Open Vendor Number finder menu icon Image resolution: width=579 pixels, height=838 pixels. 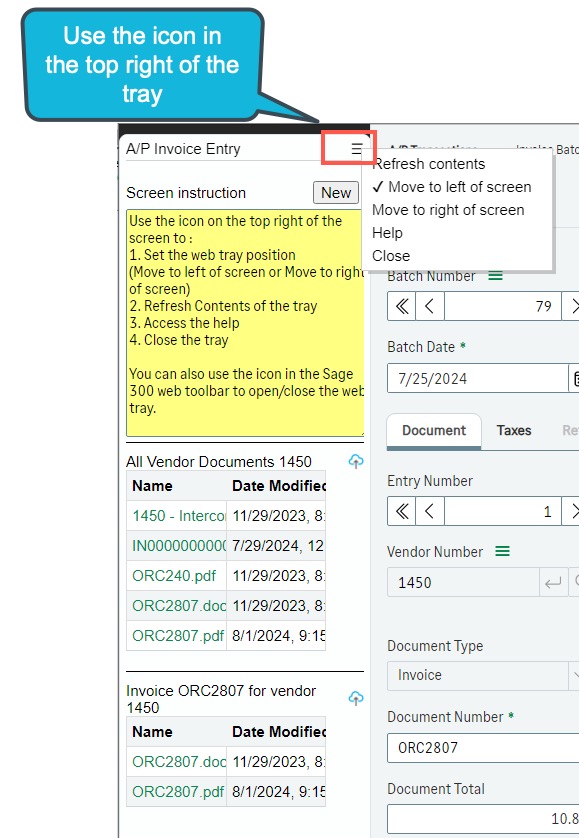(503, 551)
